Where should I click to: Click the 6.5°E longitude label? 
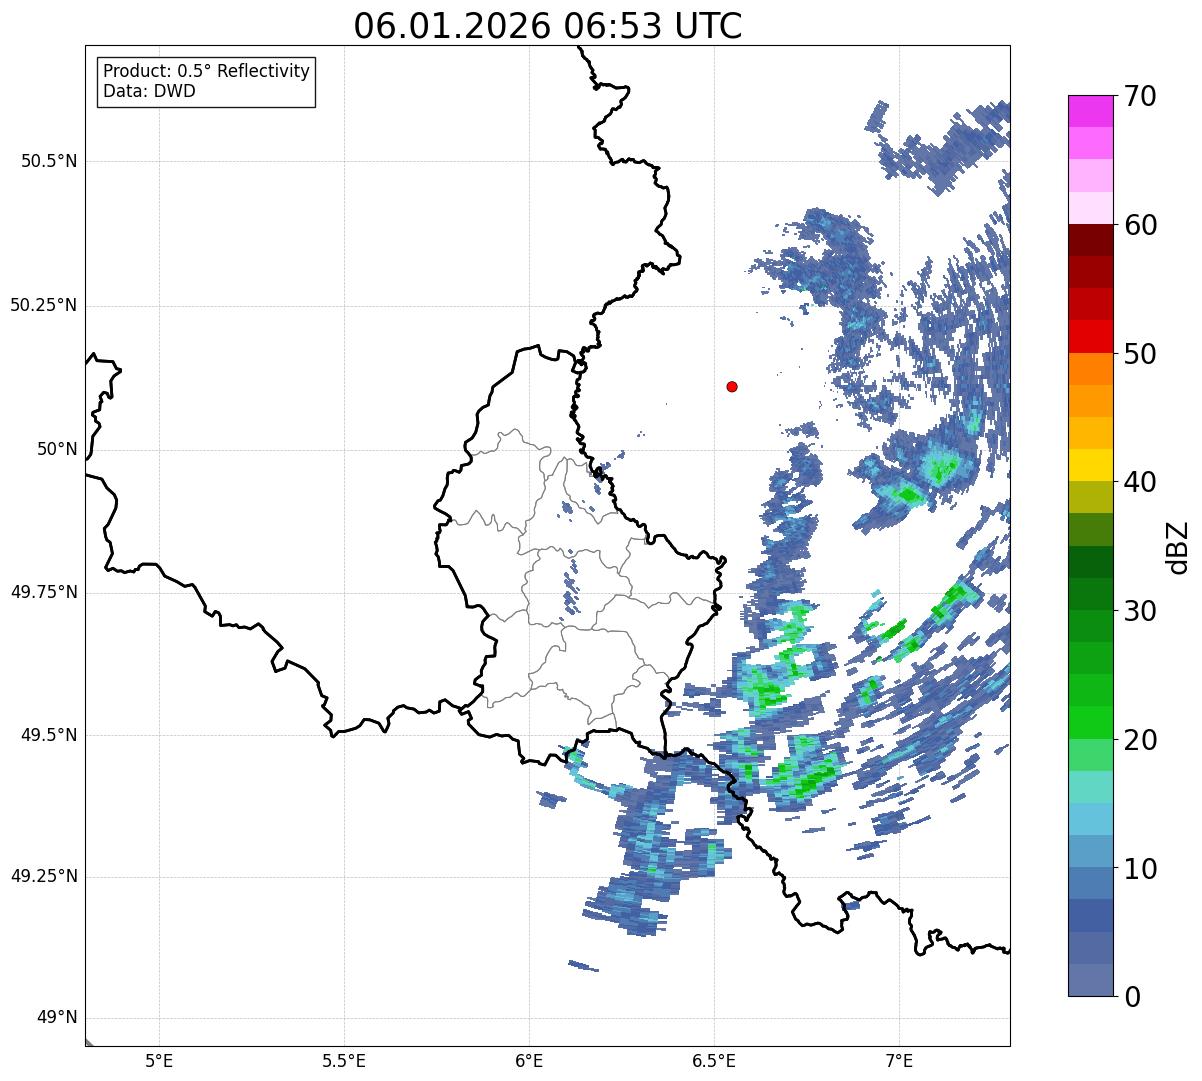715,1060
